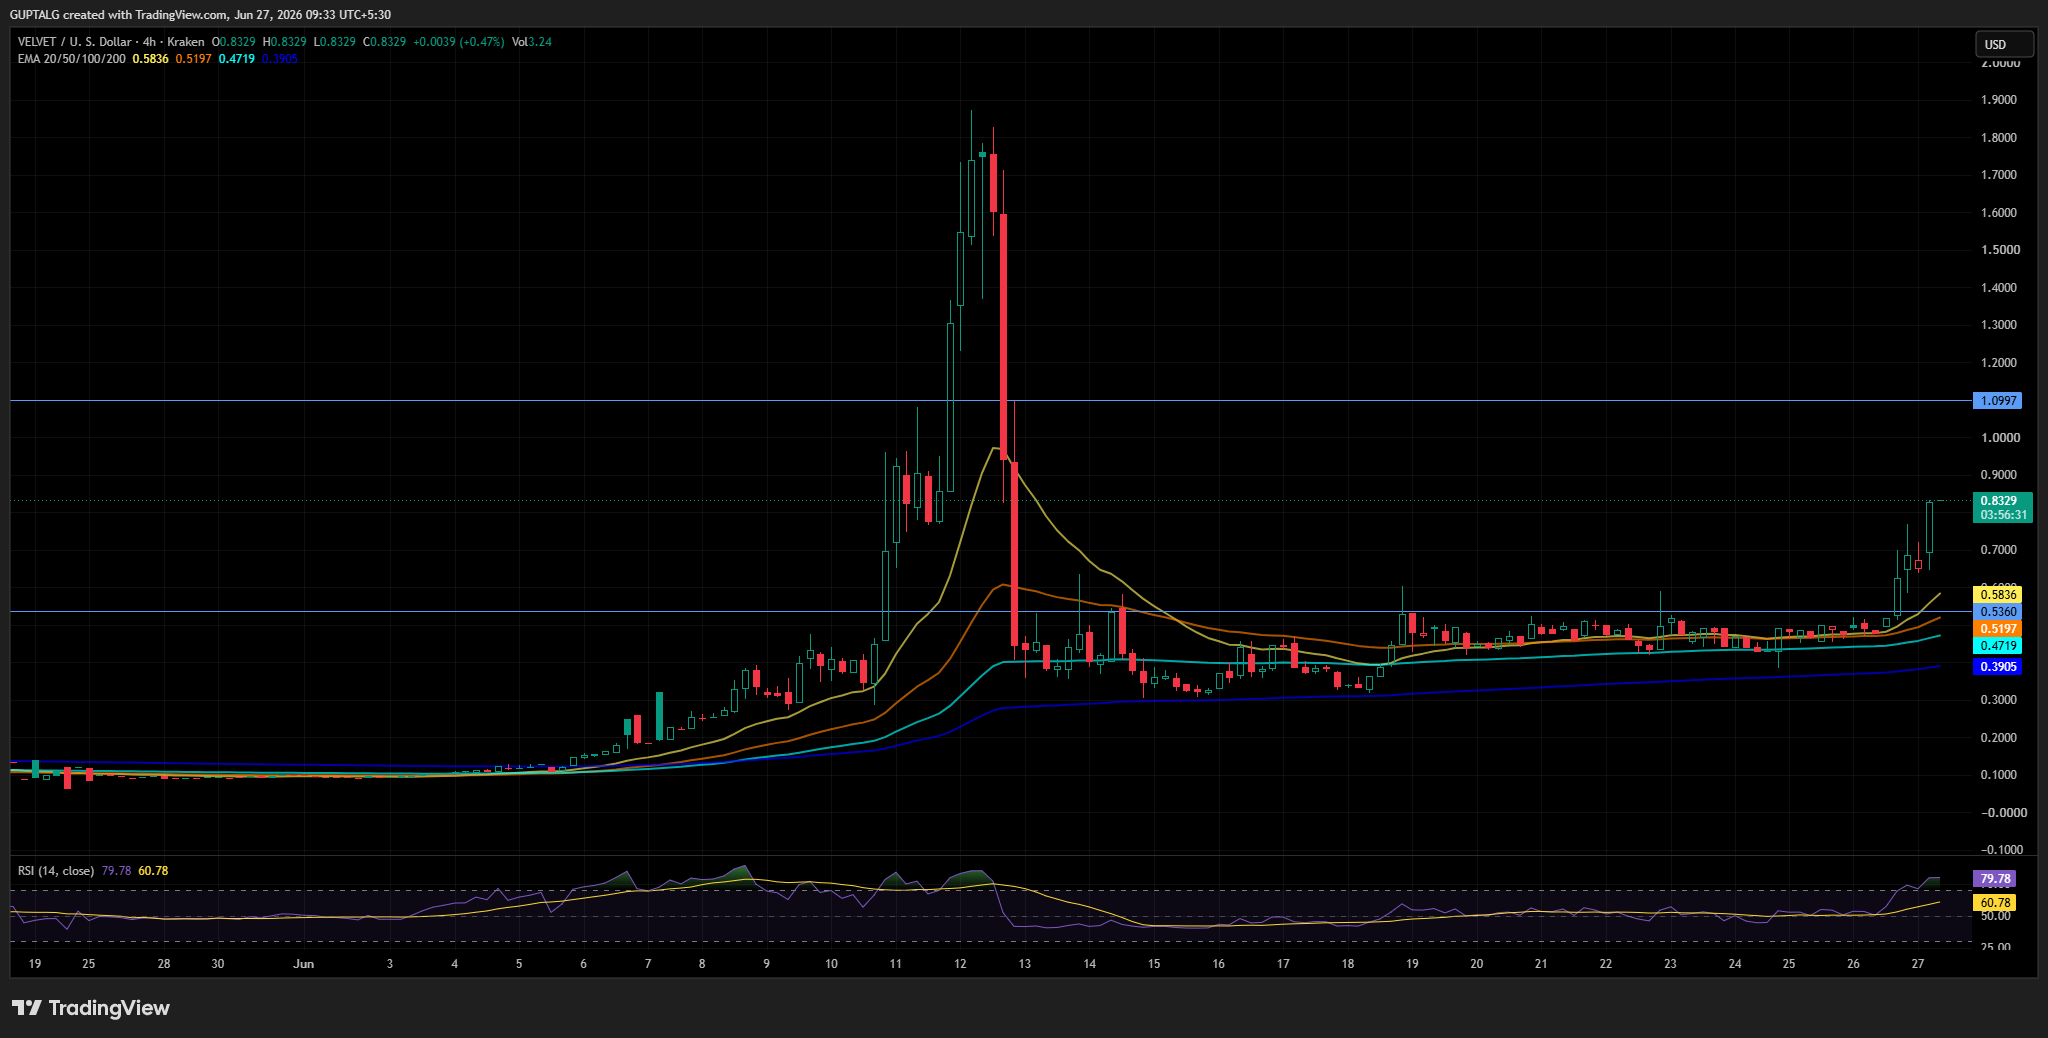Click the 50.00 RSI axis tick
The width and height of the screenshot is (2048, 1038).
[x=1995, y=916]
